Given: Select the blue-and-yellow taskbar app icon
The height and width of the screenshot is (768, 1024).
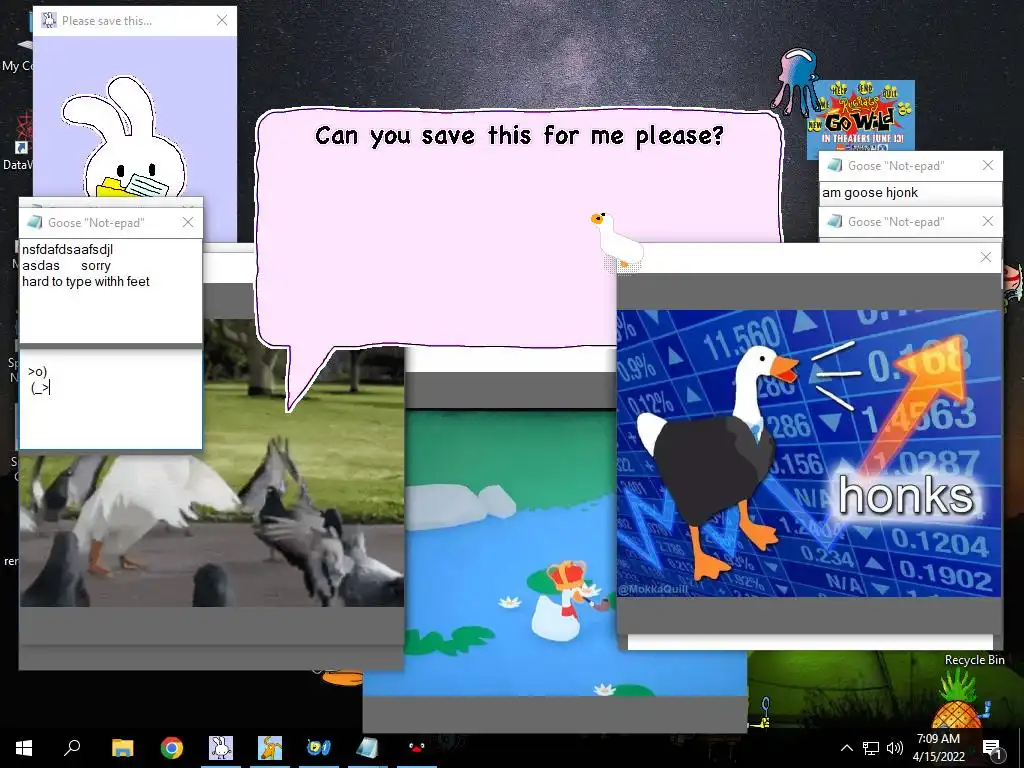Looking at the screenshot, I should point(319,748).
